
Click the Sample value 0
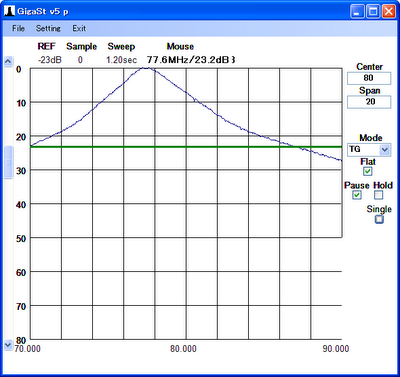(80, 60)
